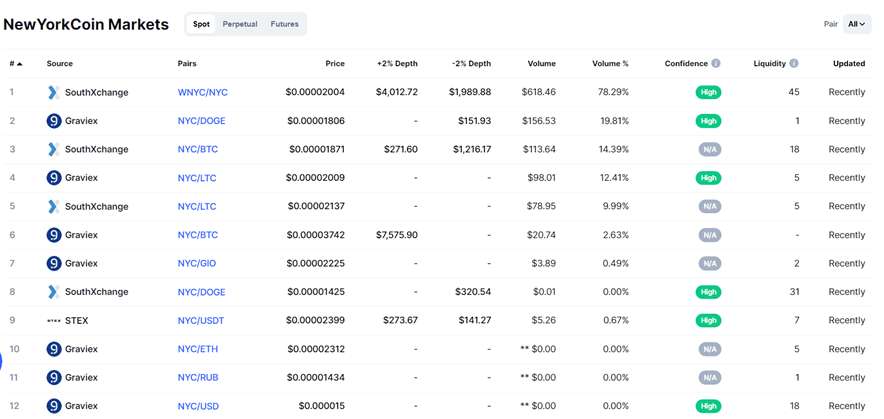Open the WNYC/NYC pair link
Image resolution: width=884 pixels, height=419 pixels.
click(203, 93)
